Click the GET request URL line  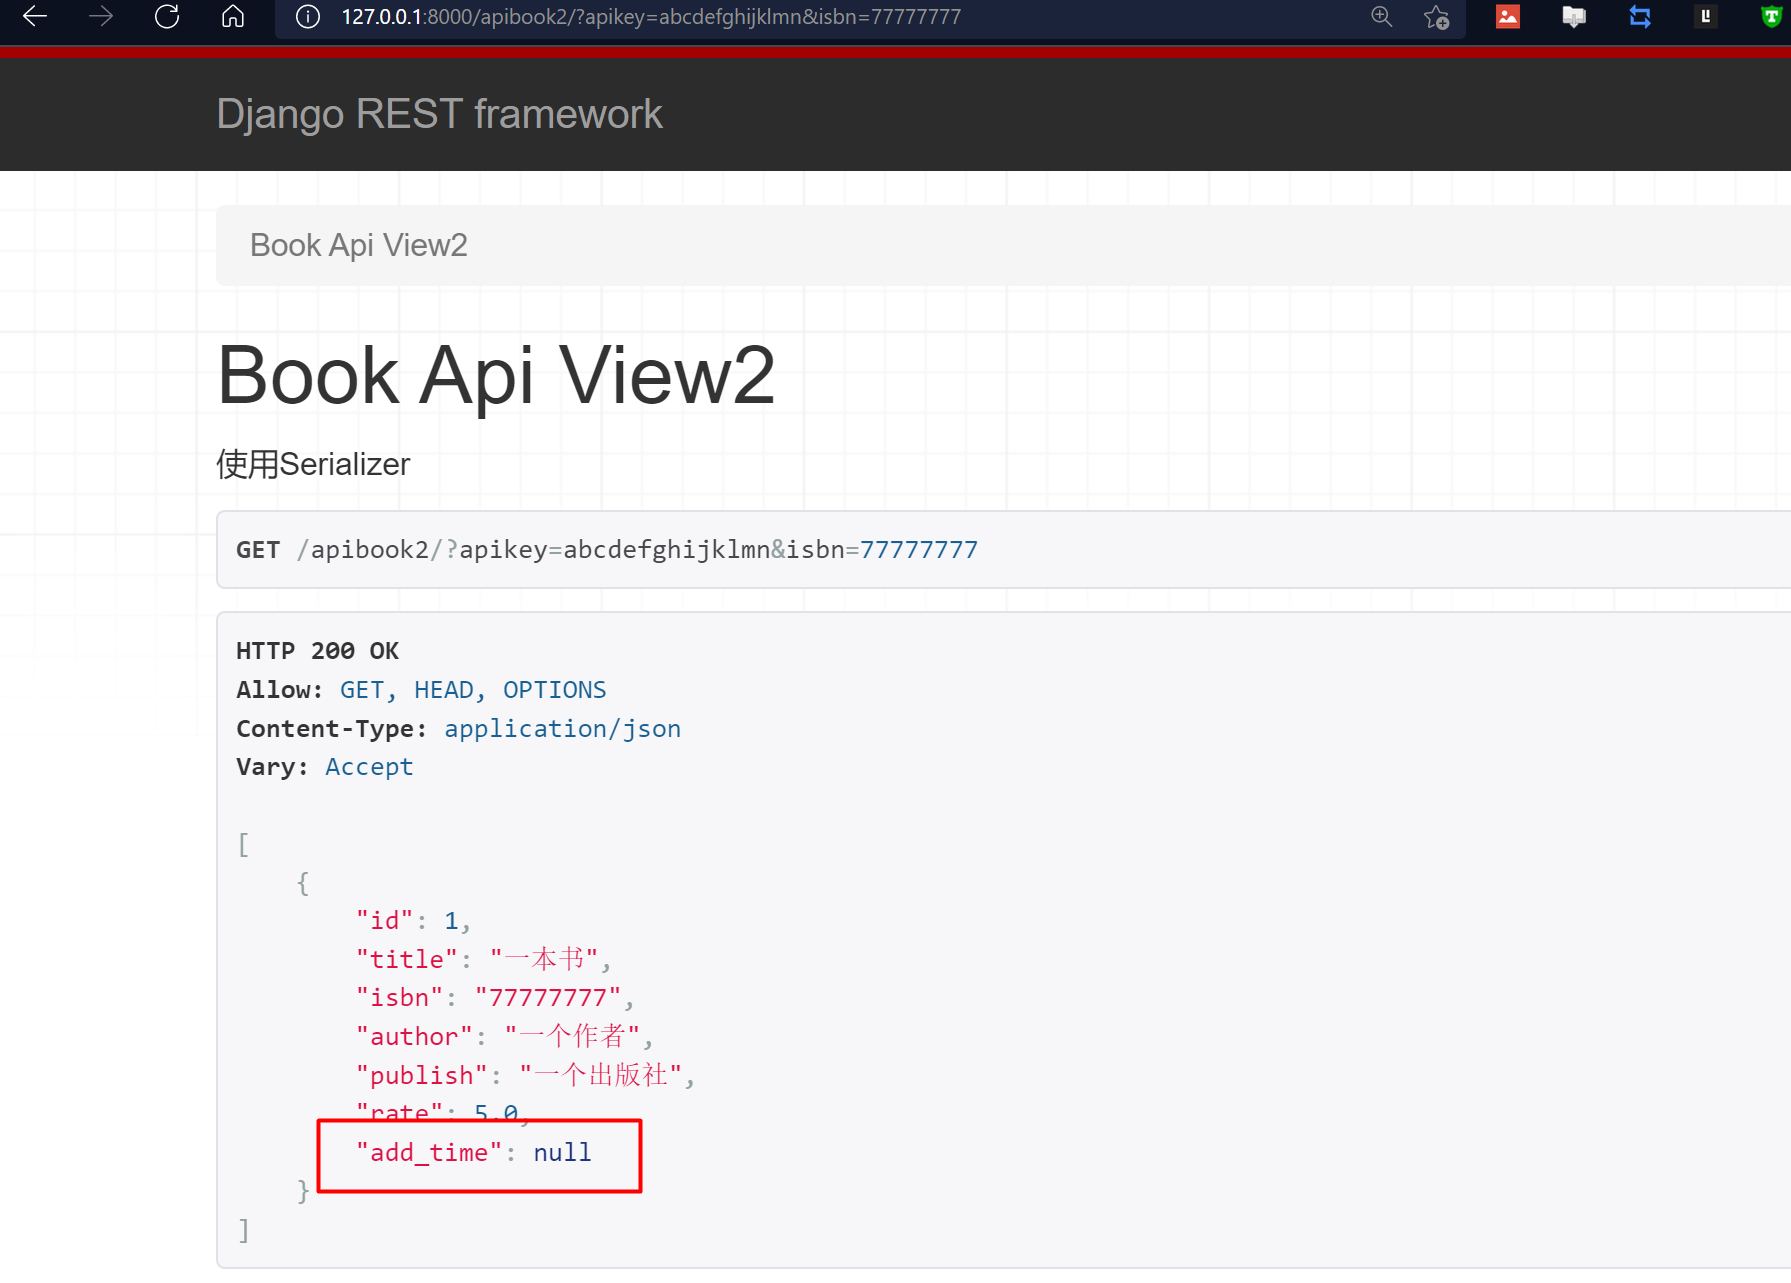tap(606, 550)
